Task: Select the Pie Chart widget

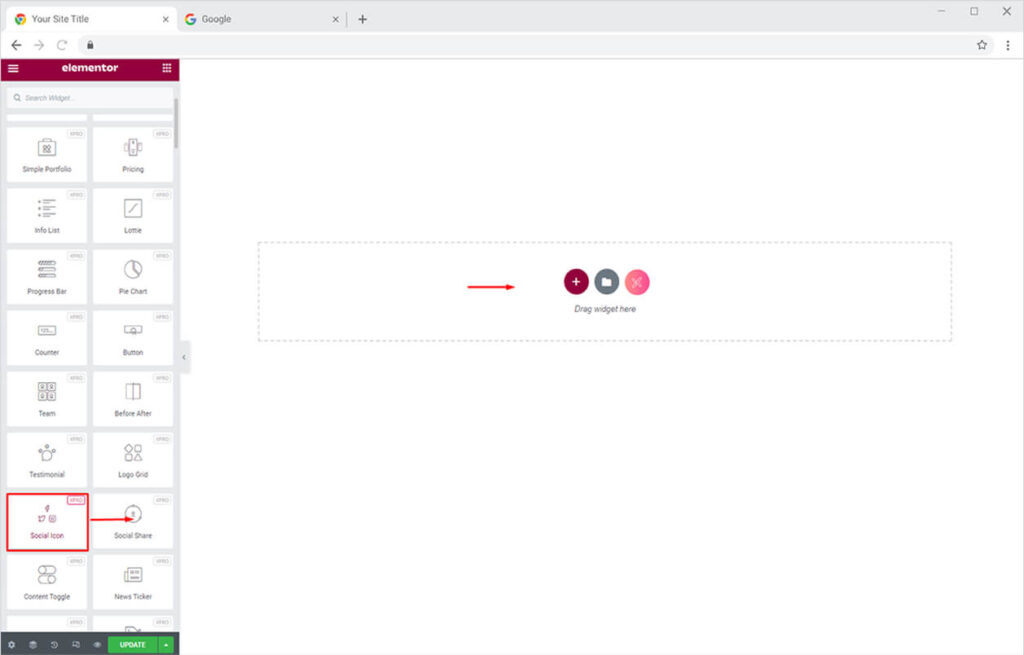Action: click(133, 277)
